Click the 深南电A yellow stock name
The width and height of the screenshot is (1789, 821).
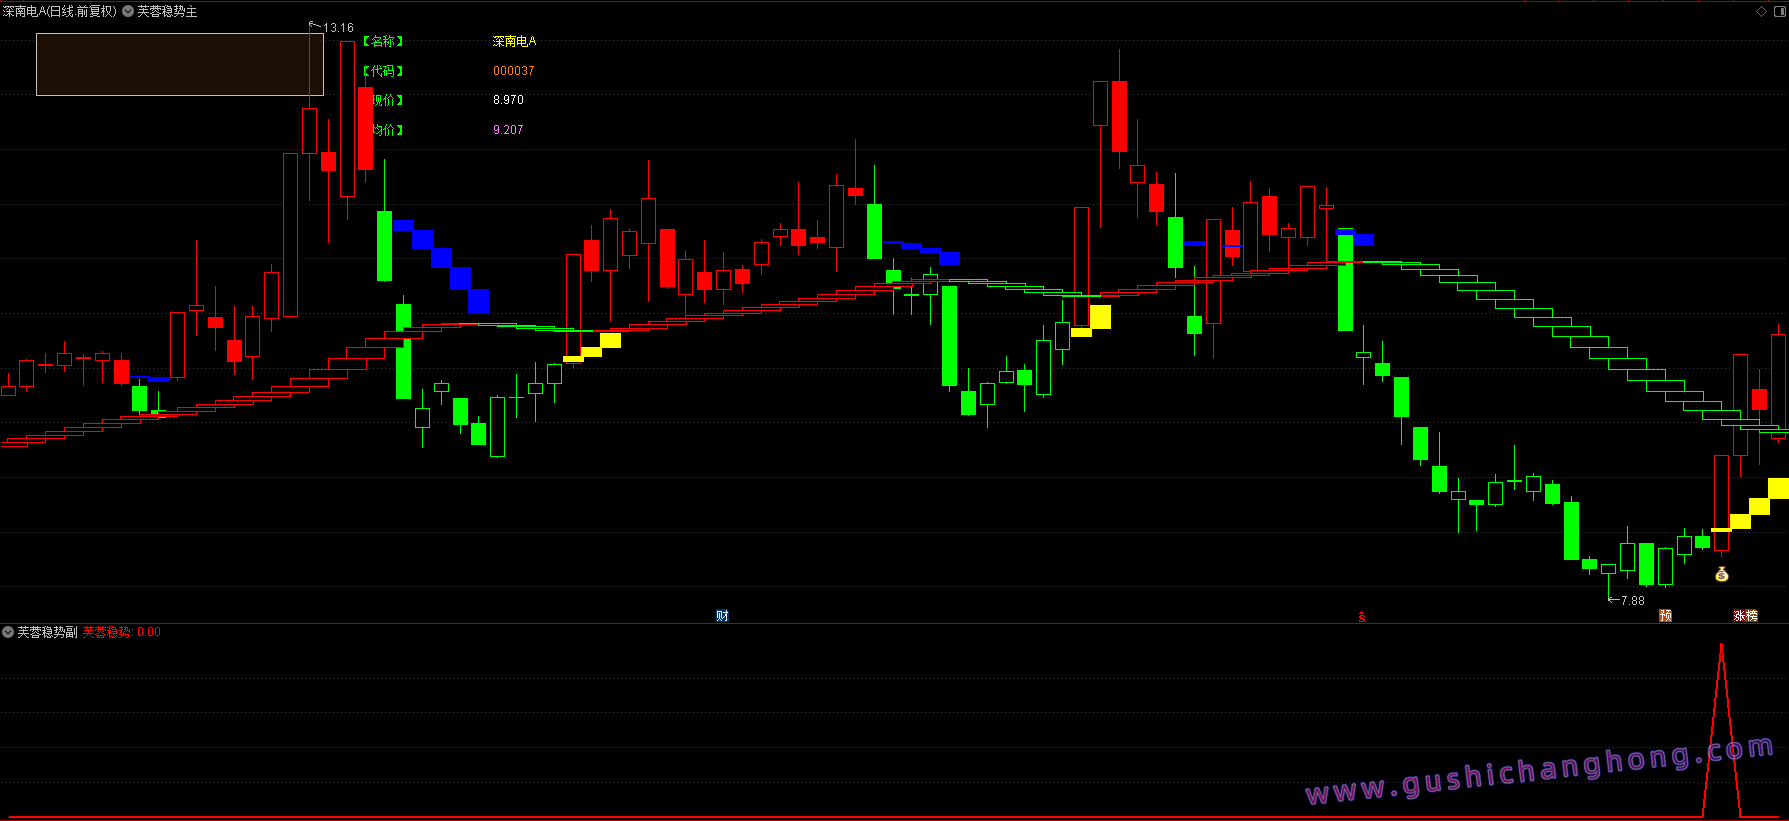point(514,41)
